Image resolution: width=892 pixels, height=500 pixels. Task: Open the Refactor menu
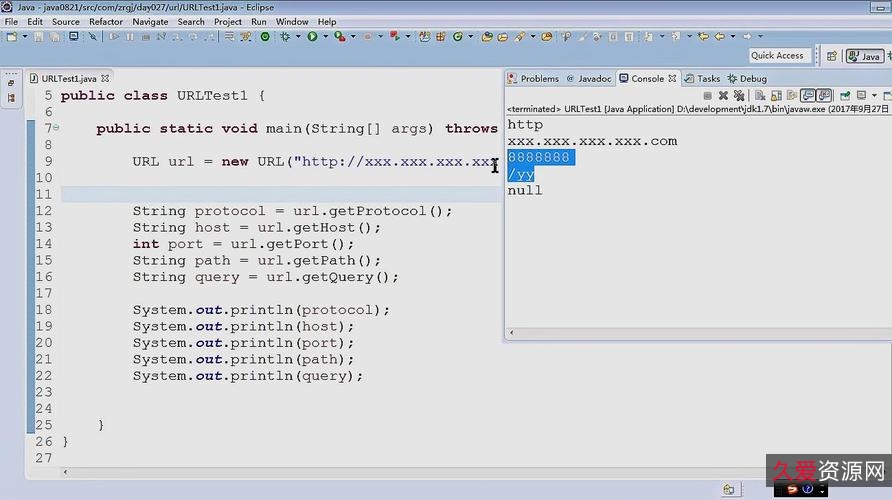coord(106,21)
